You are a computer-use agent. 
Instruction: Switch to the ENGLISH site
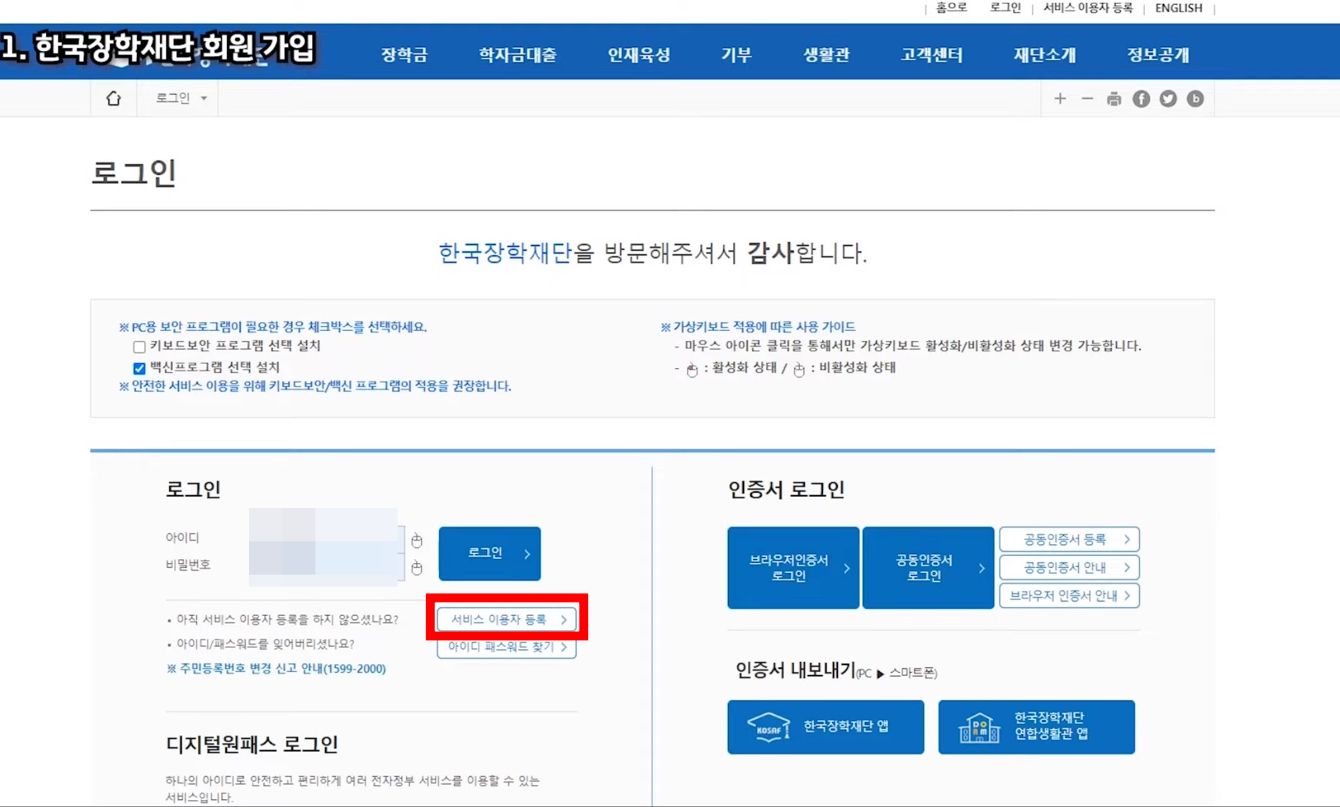pos(1179,8)
